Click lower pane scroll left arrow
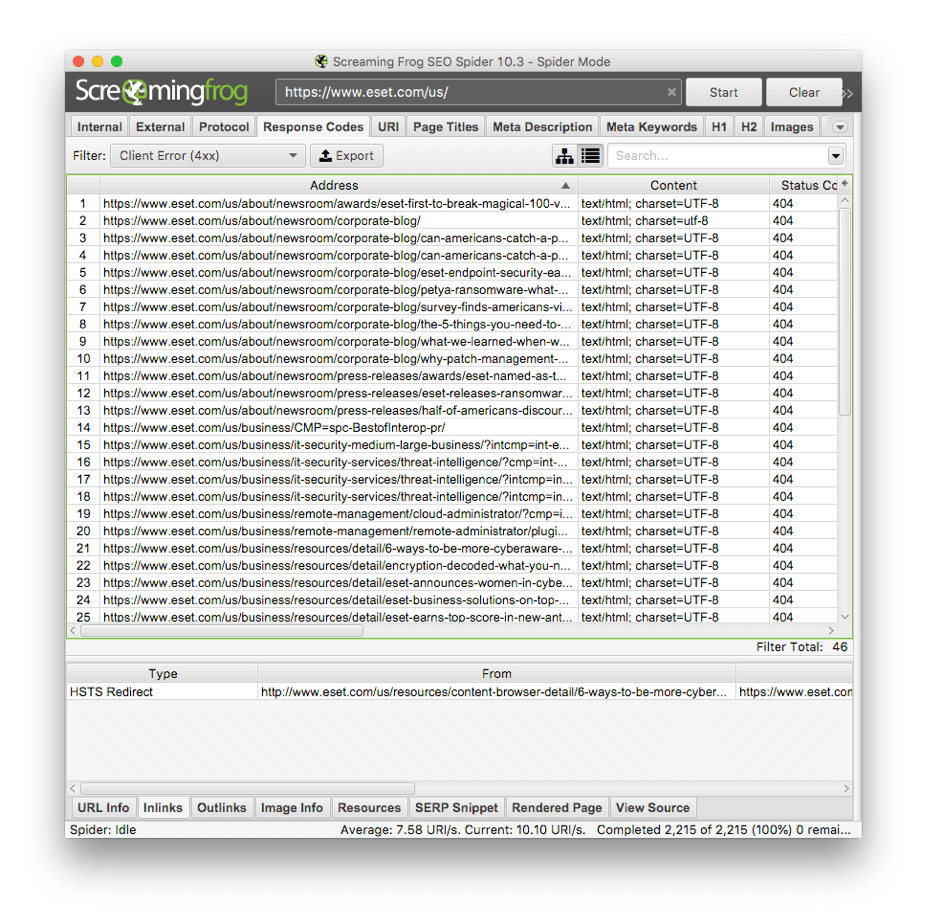 (x=73, y=789)
